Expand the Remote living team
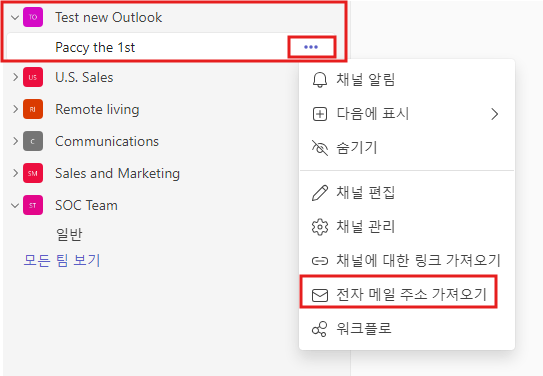 click(15, 109)
